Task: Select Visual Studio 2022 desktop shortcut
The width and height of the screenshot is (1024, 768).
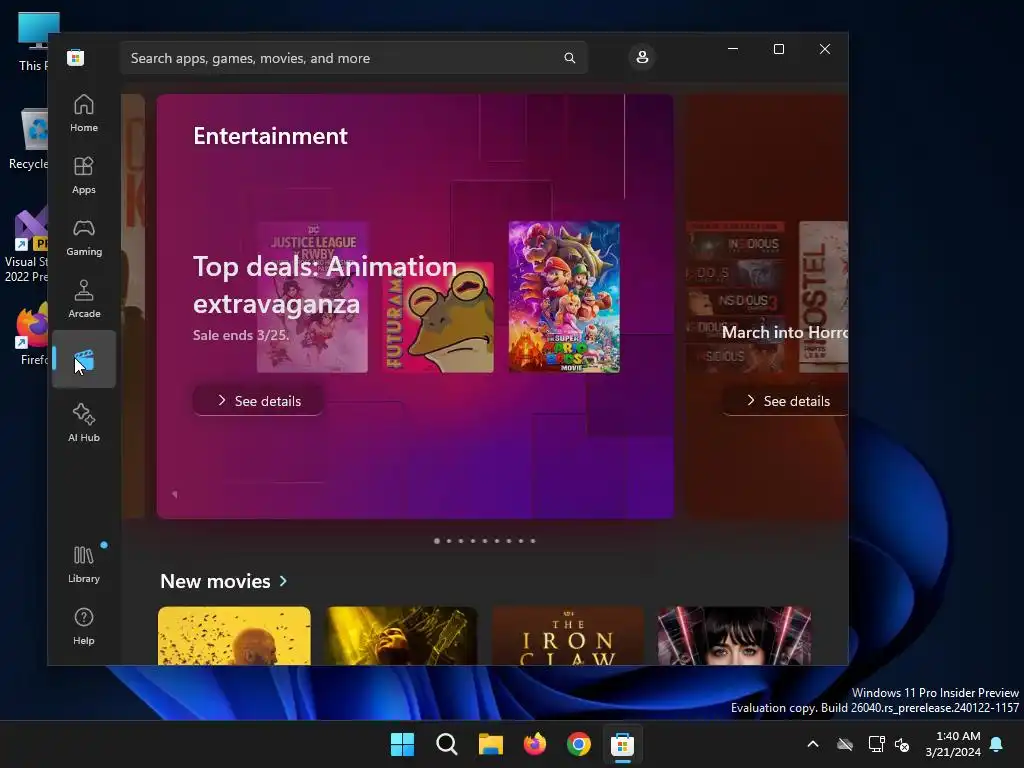Action: coord(26,246)
